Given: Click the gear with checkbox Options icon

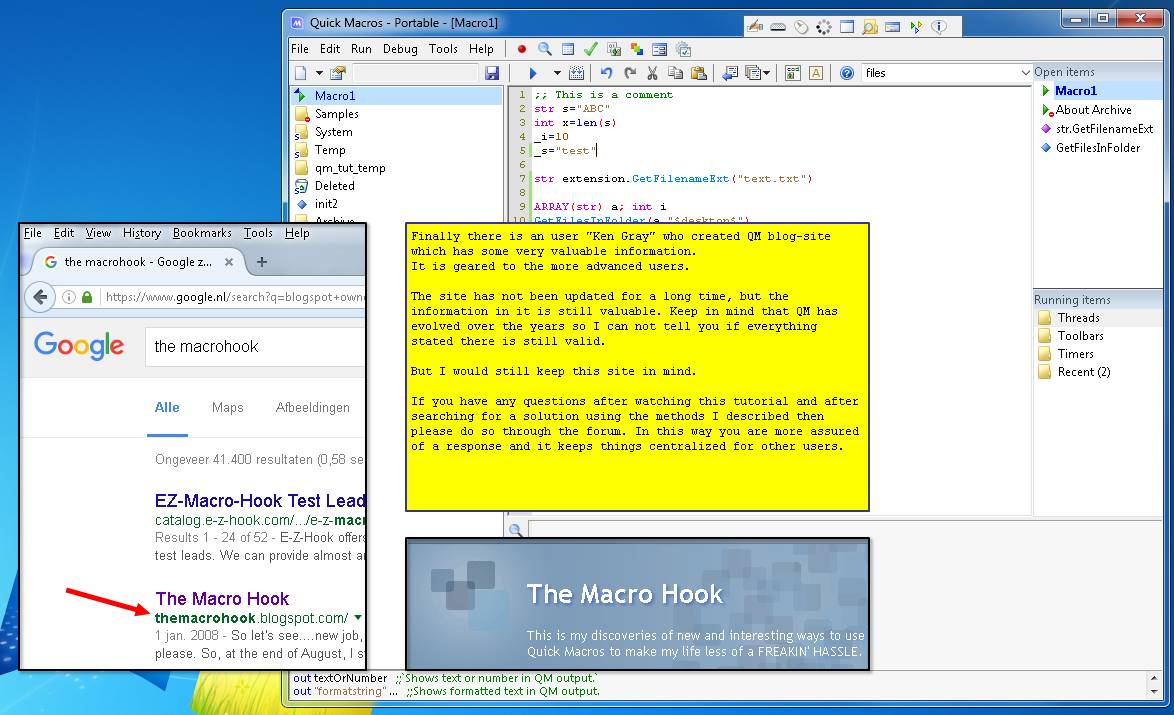Looking at the screenshot, I should pos(684,49).
